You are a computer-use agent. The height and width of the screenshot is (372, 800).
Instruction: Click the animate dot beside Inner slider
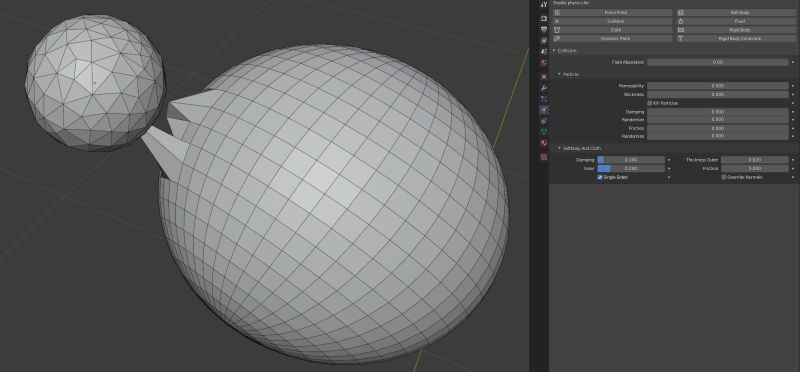tap(669, 168)
